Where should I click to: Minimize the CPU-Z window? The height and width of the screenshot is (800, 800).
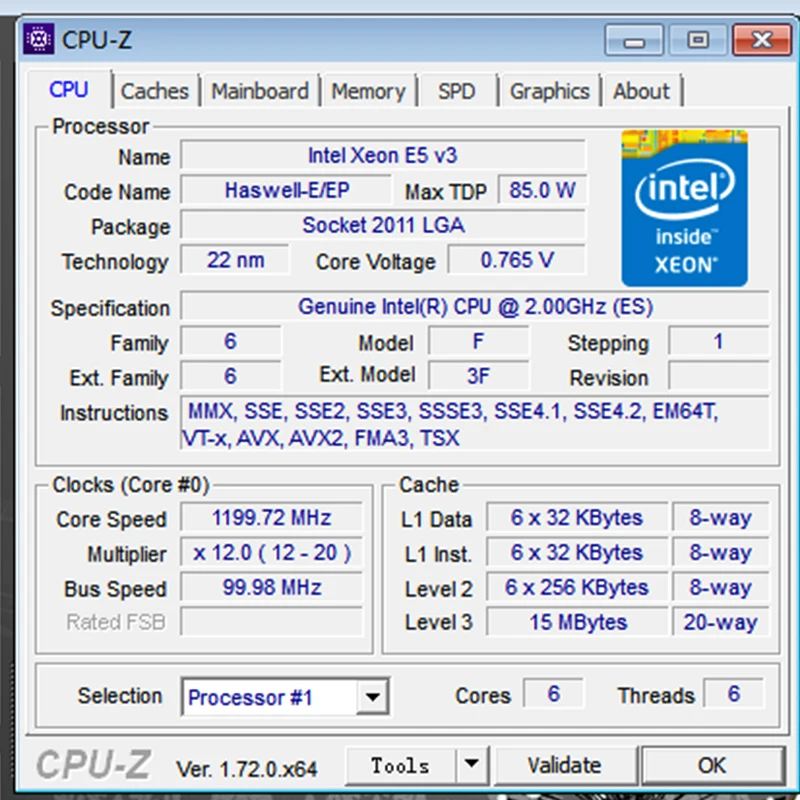coord(634,39)
